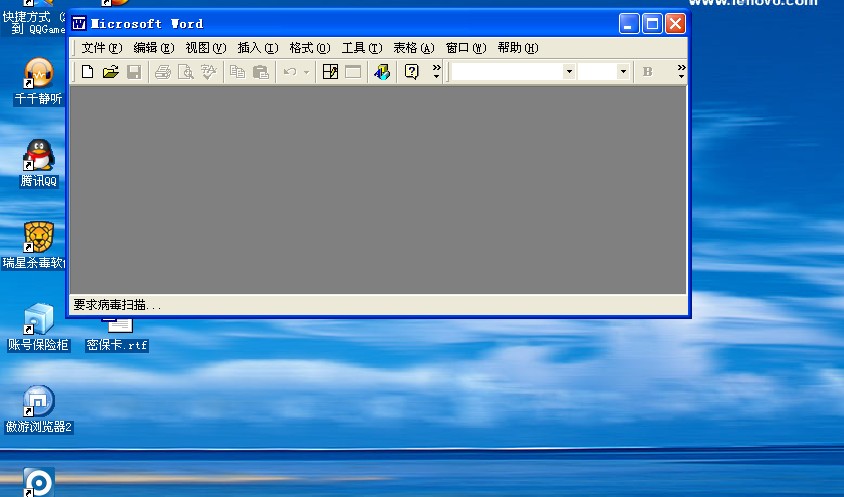Click the Copy icon
Screen dimensions: 844x497
[237, 72]
